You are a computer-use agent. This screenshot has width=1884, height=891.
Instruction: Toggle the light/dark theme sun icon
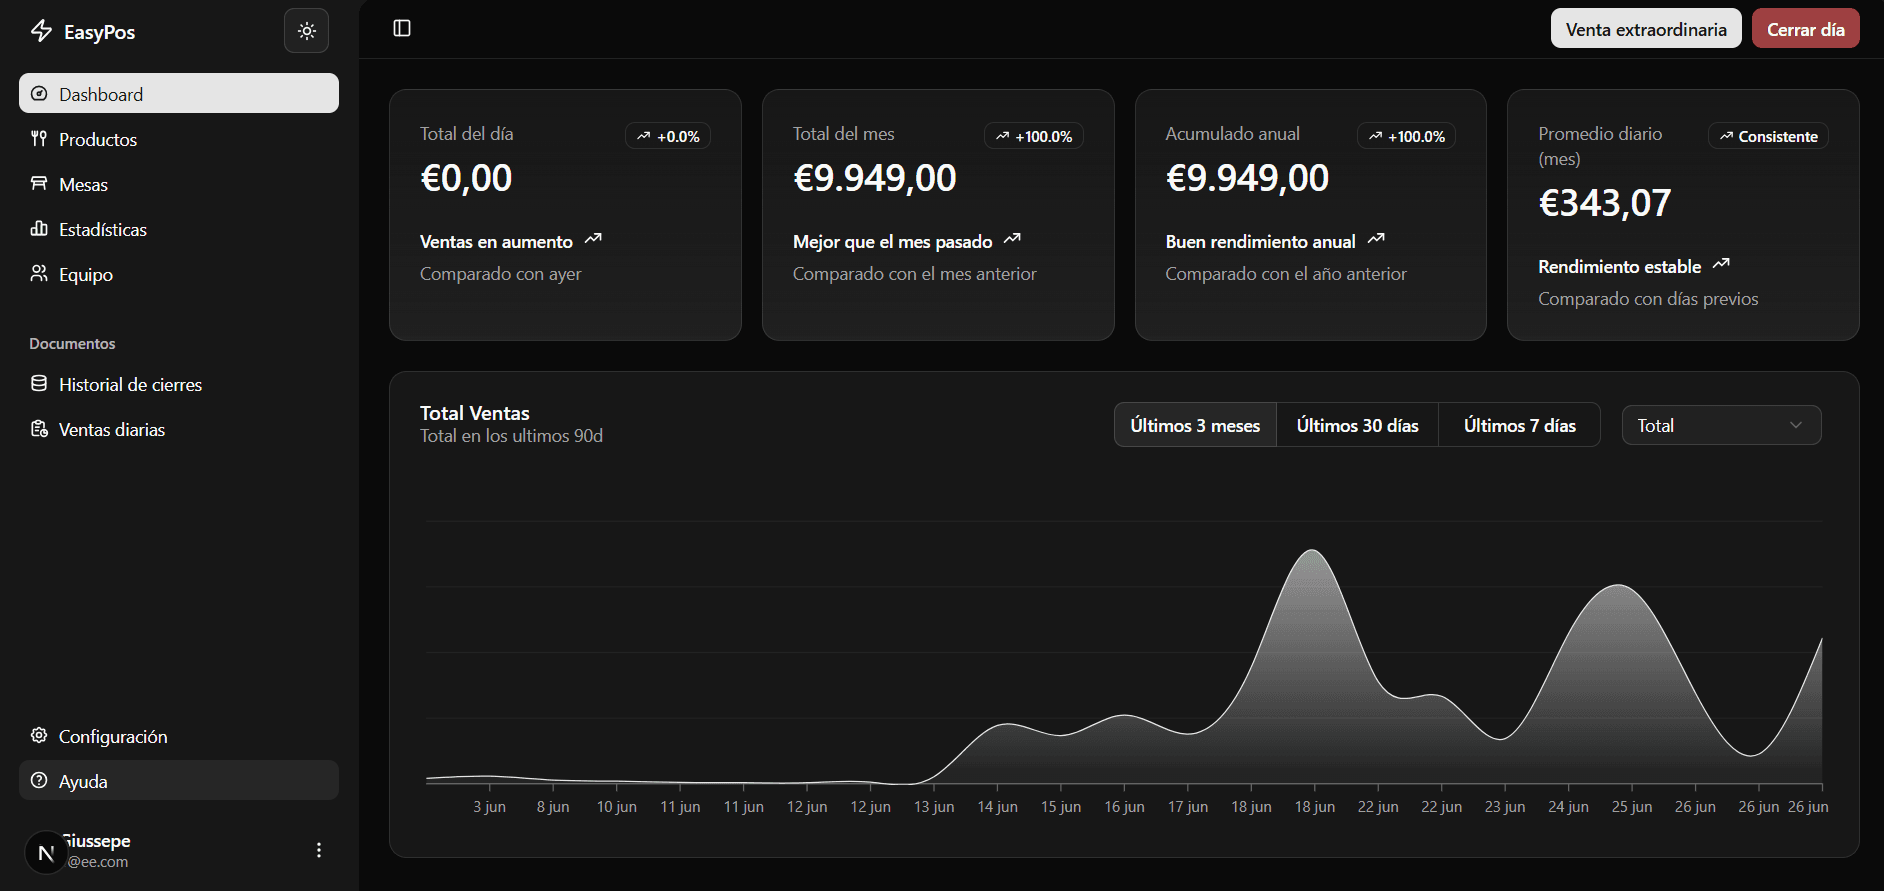[306, 31]
